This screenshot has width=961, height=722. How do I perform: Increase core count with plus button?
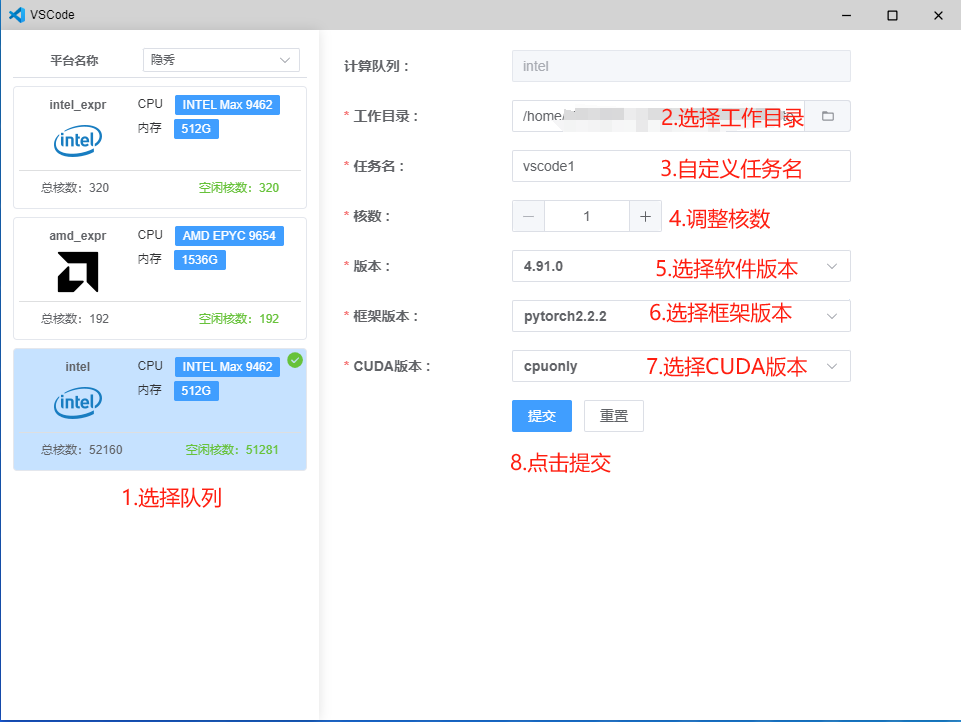(645, 216)
